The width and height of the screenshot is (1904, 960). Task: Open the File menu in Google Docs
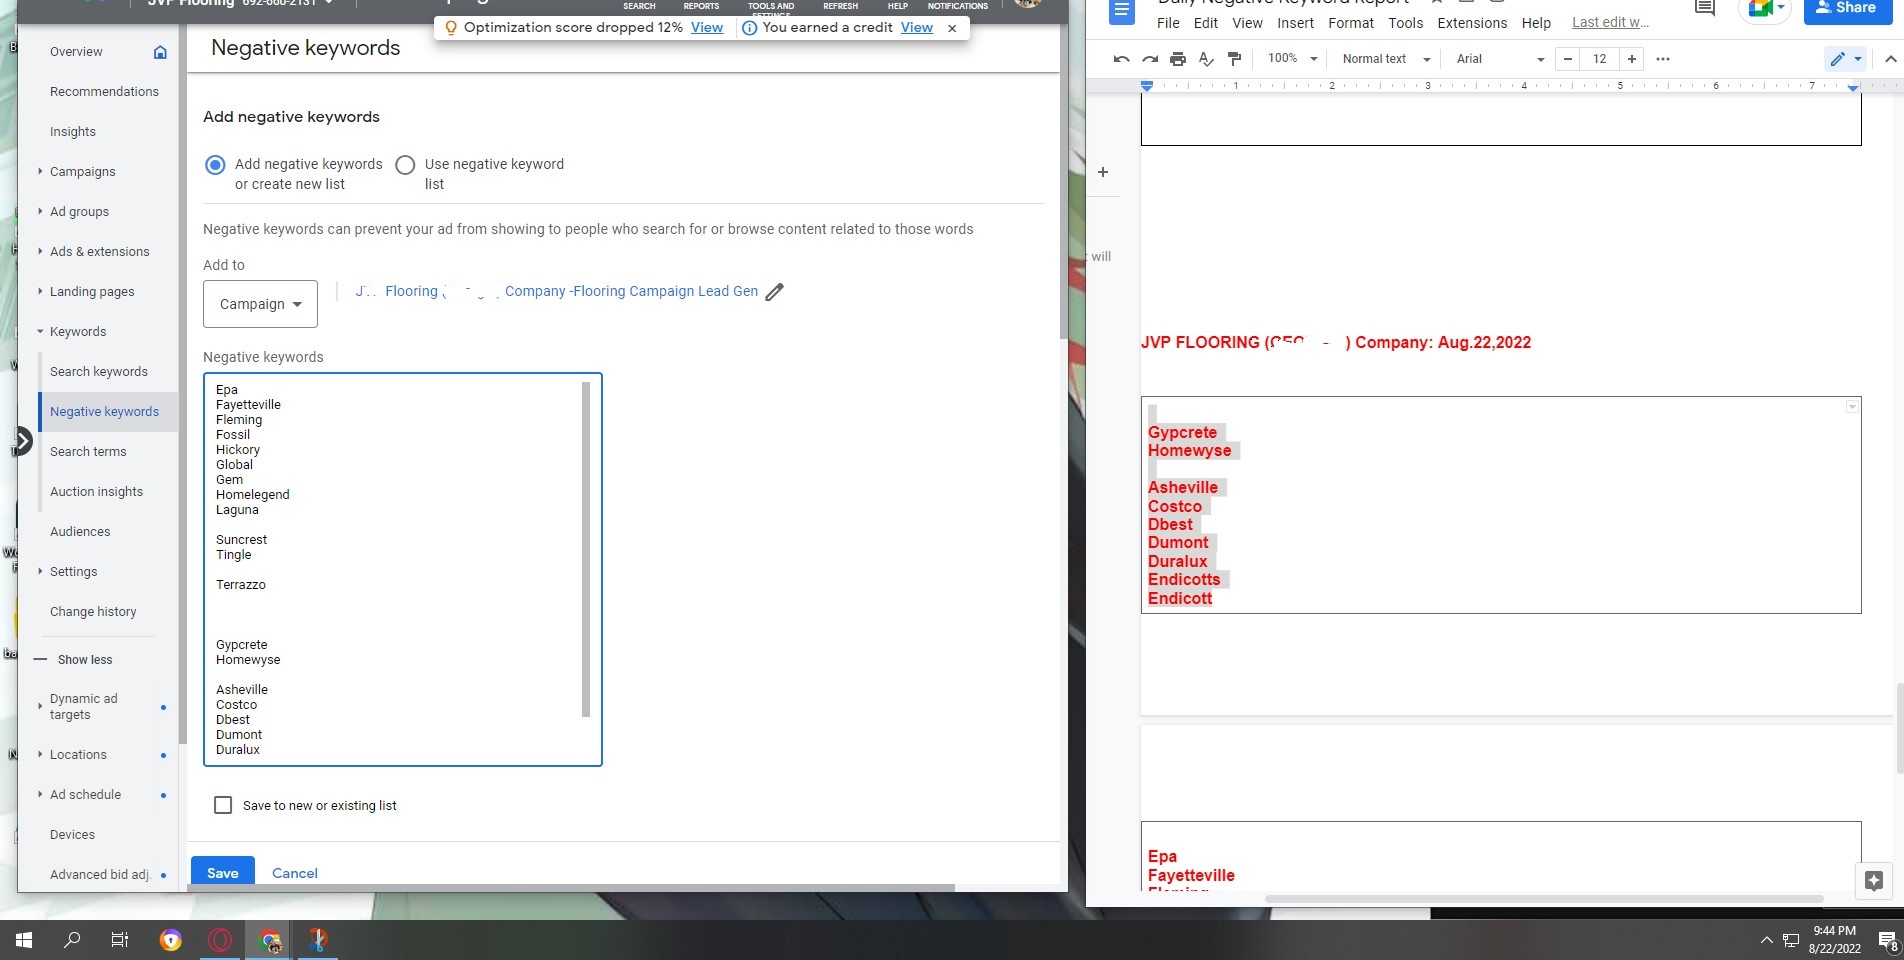1168,23
